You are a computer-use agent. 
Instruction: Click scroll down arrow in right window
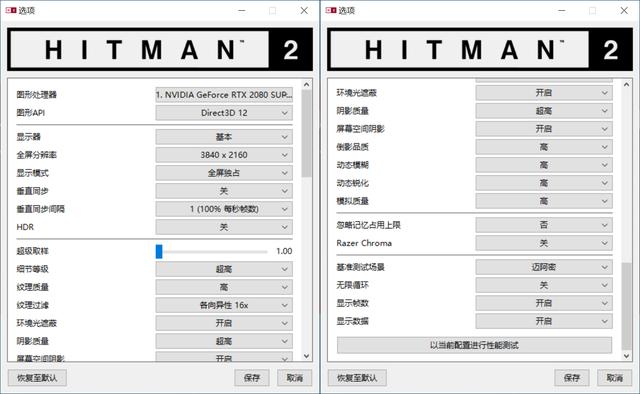pos(627,356)
